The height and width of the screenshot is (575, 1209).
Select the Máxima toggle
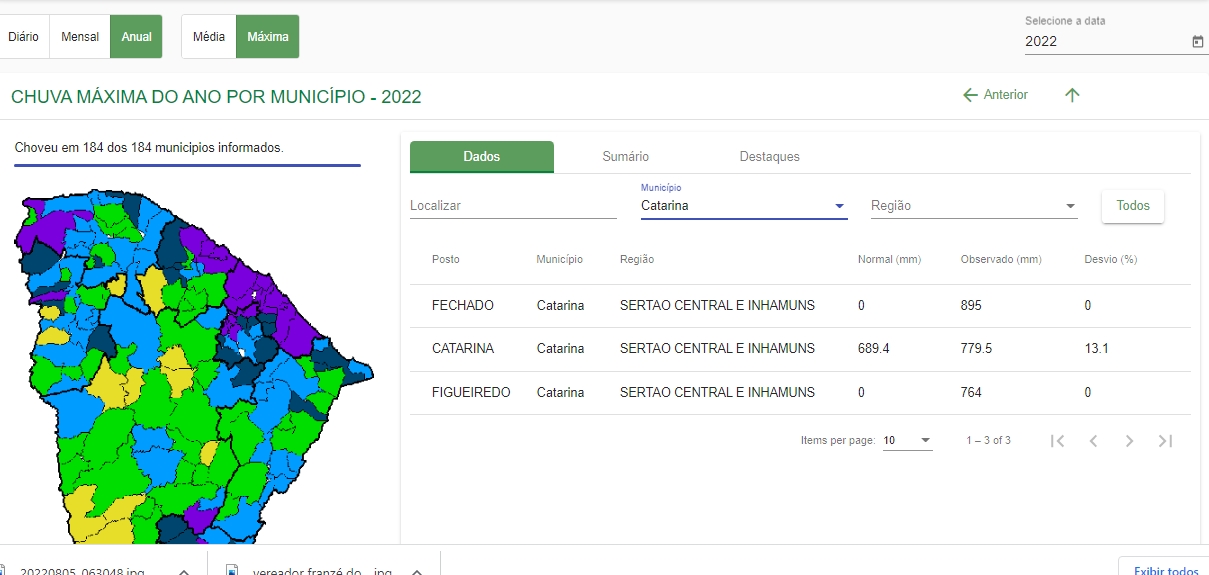coord(267,37)
